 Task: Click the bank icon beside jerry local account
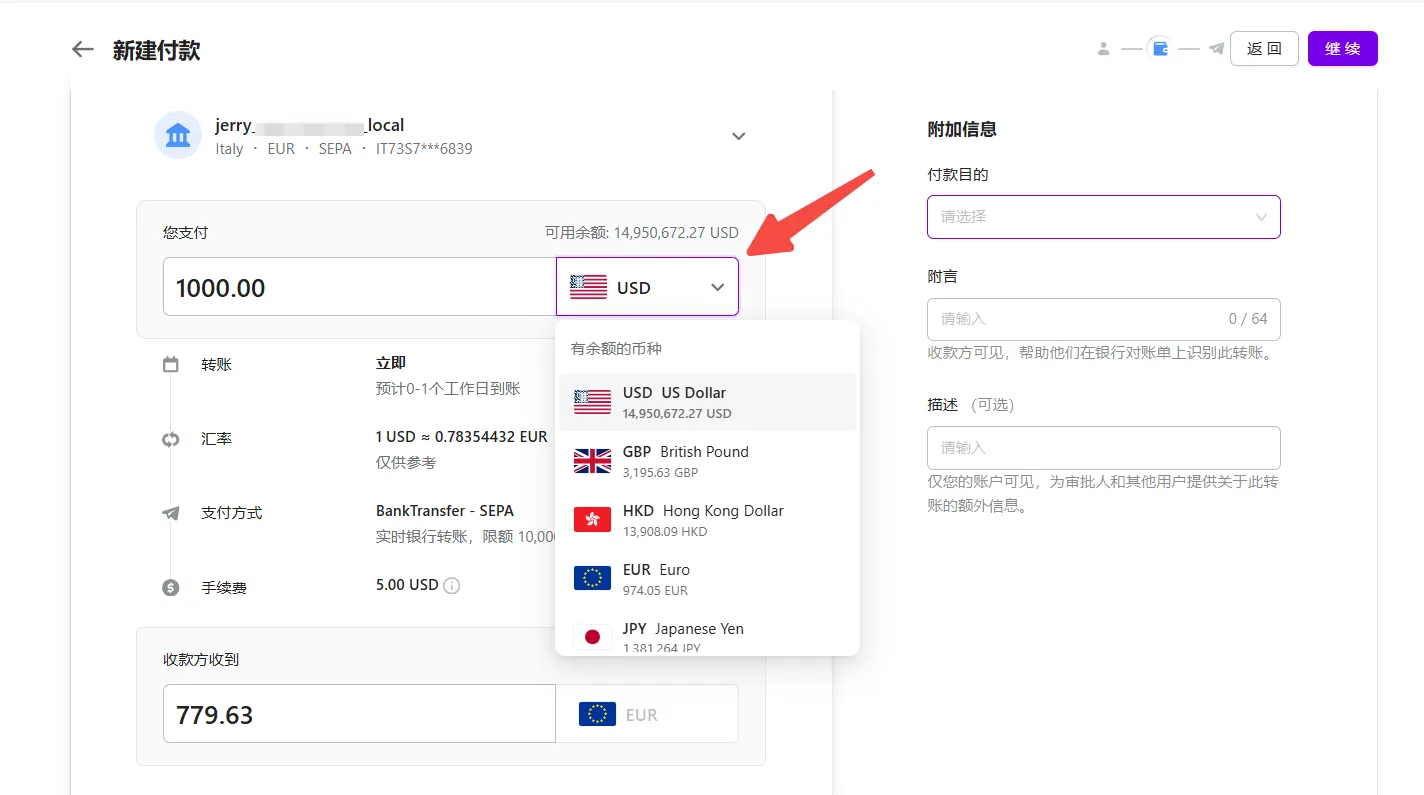click(x=178, y=135)
